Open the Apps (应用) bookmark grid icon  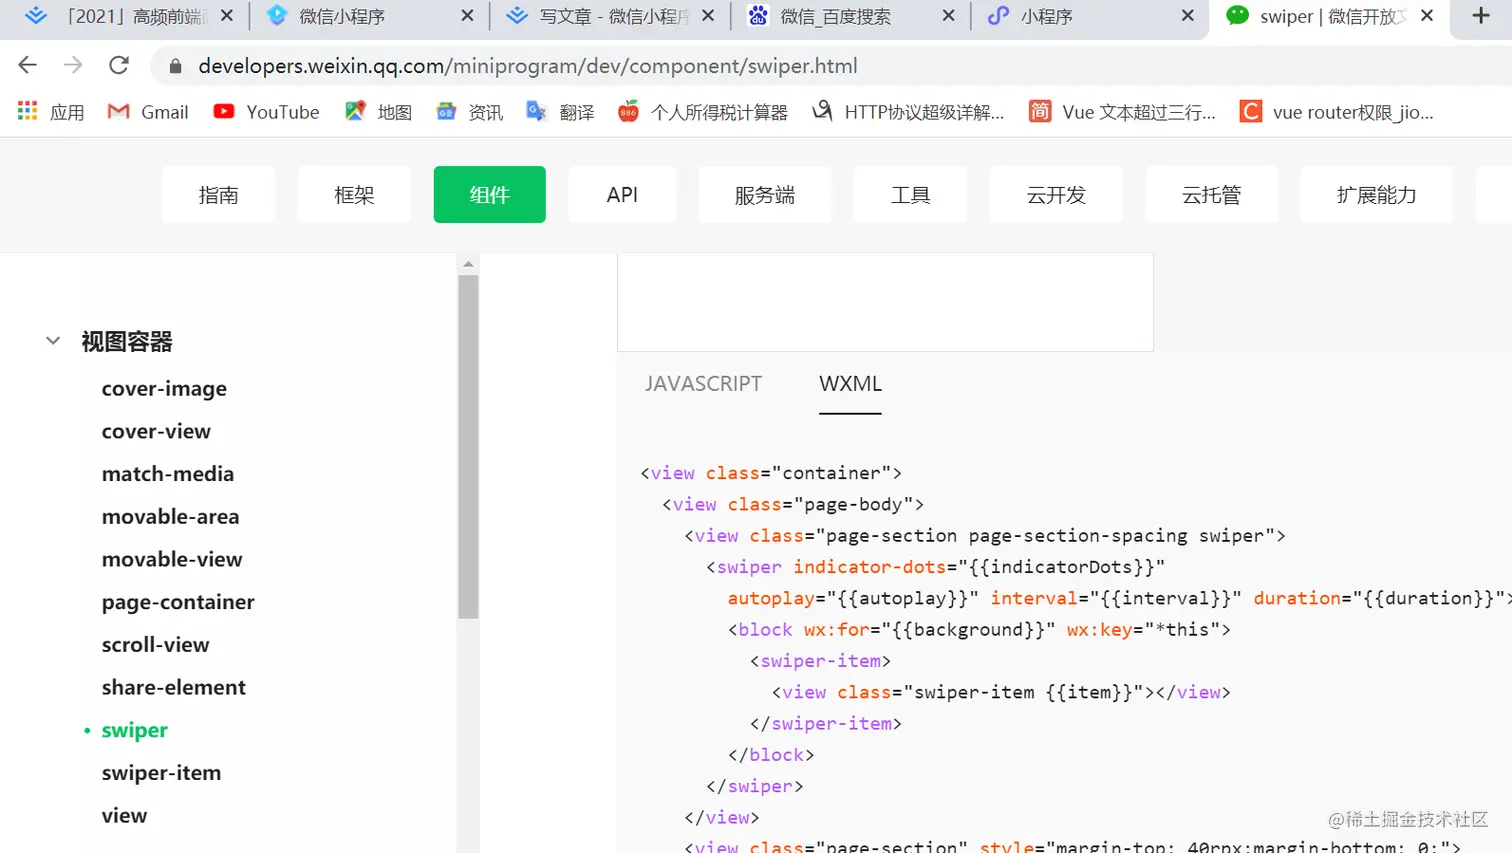[x=27, y=111]
